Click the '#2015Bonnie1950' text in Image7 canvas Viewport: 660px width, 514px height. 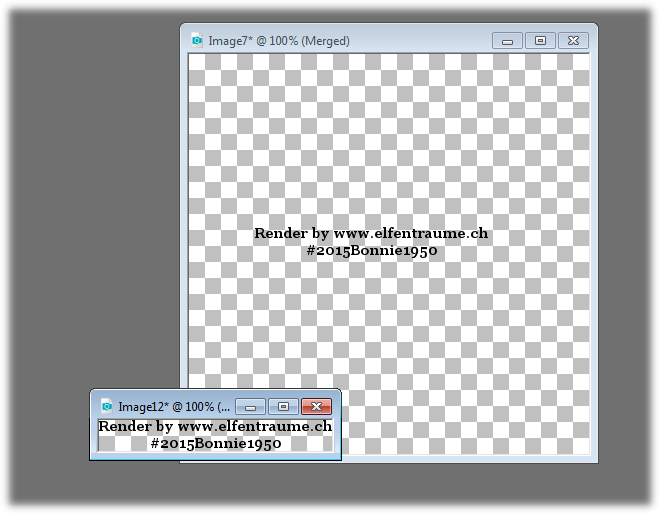click(x=372, y=250)
